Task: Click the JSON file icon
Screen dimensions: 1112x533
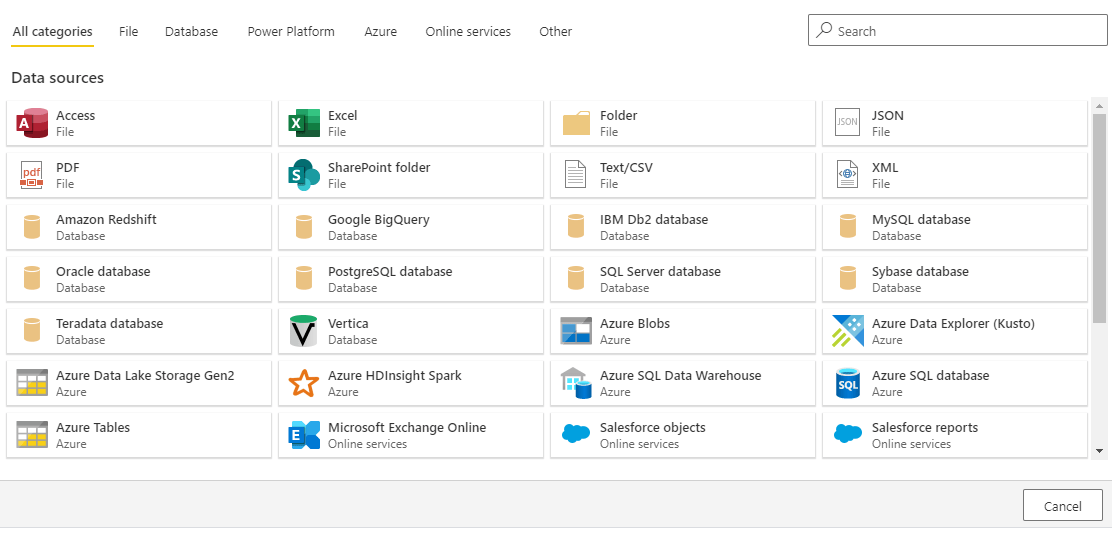Action: pos(847,123)
